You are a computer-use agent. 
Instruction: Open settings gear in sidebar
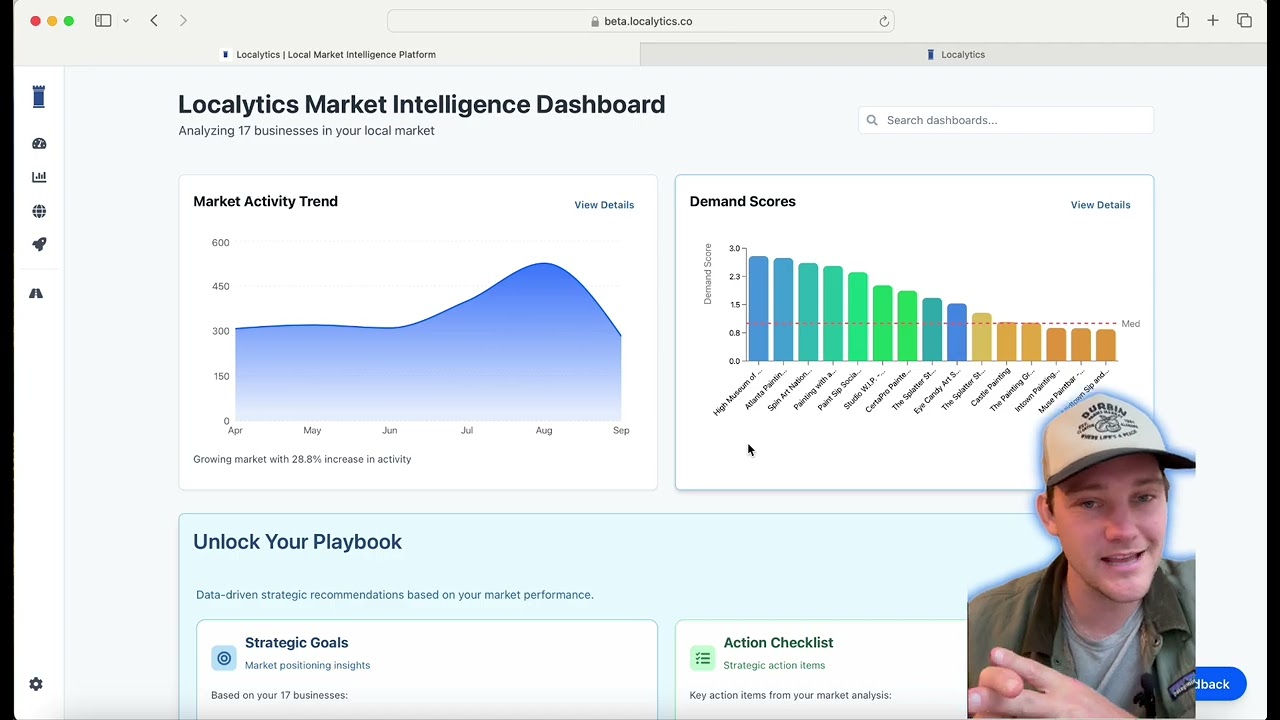(36, 684)
